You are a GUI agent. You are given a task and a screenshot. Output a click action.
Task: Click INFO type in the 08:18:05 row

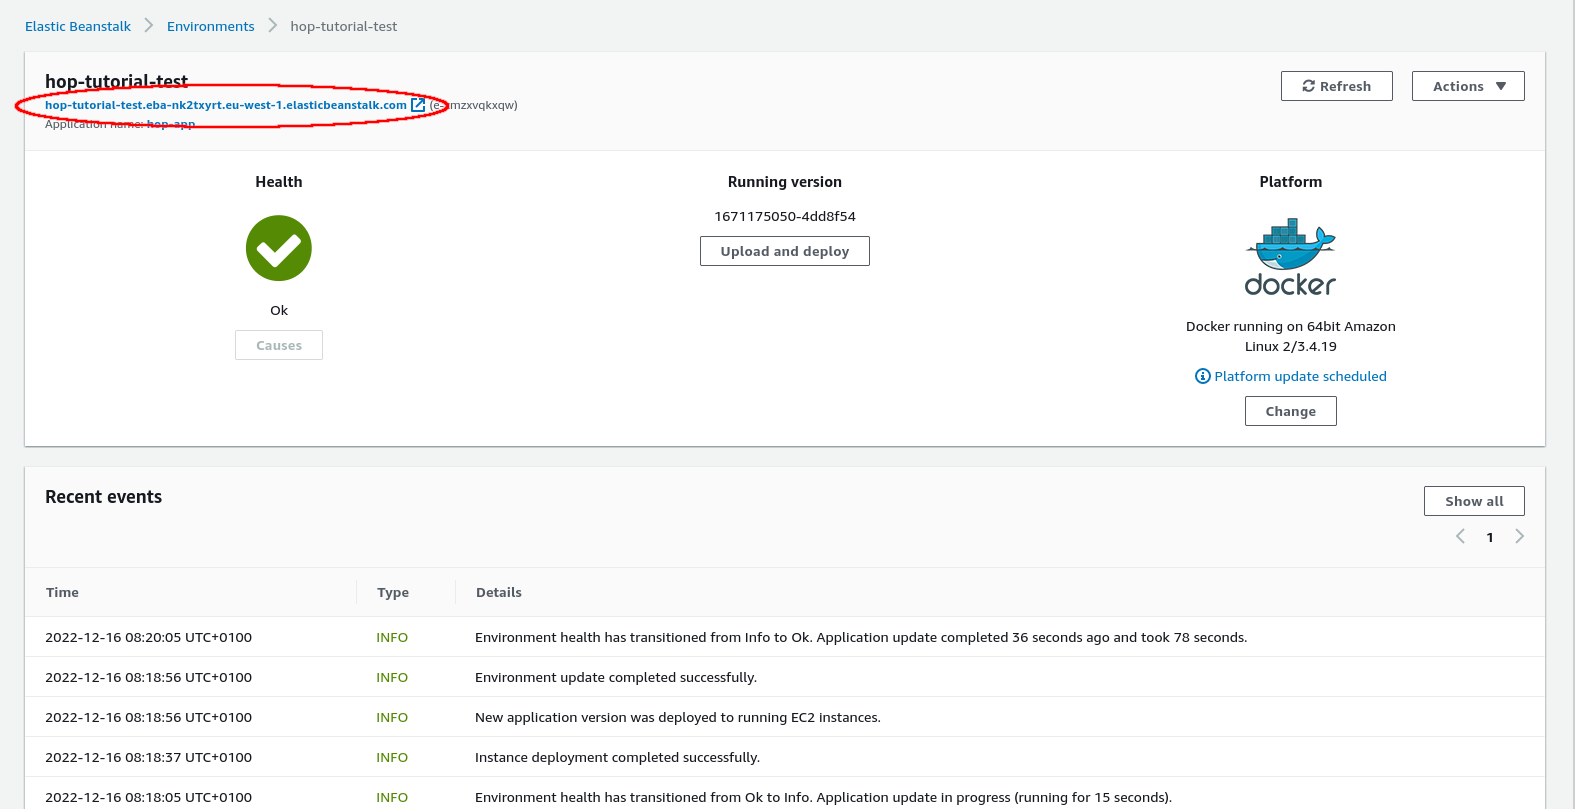[392, 797]
